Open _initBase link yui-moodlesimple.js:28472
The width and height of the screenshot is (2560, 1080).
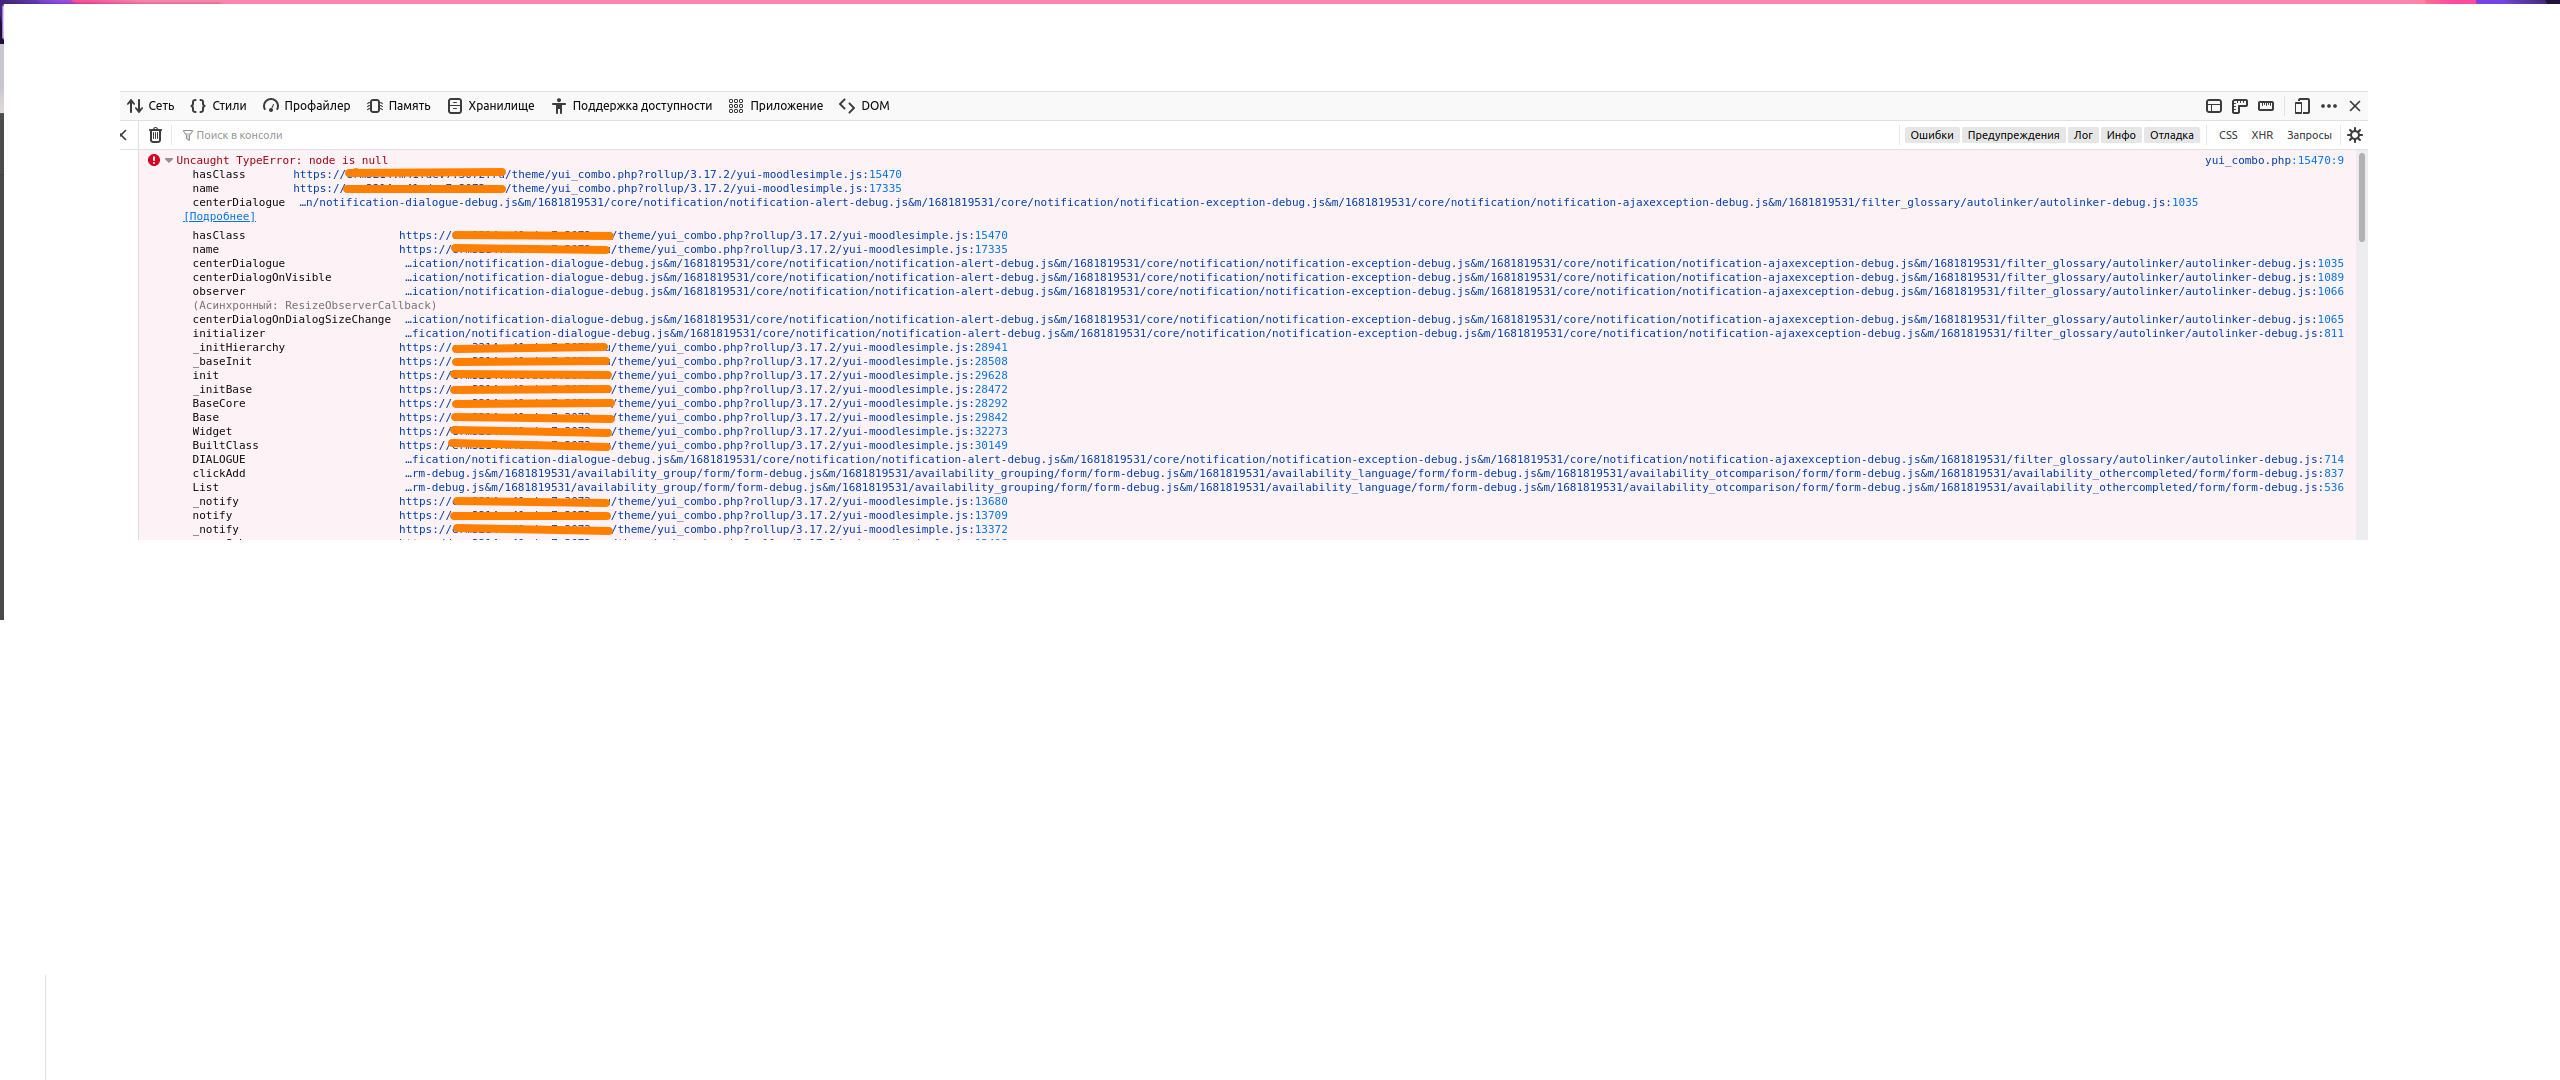click(703, 390)
